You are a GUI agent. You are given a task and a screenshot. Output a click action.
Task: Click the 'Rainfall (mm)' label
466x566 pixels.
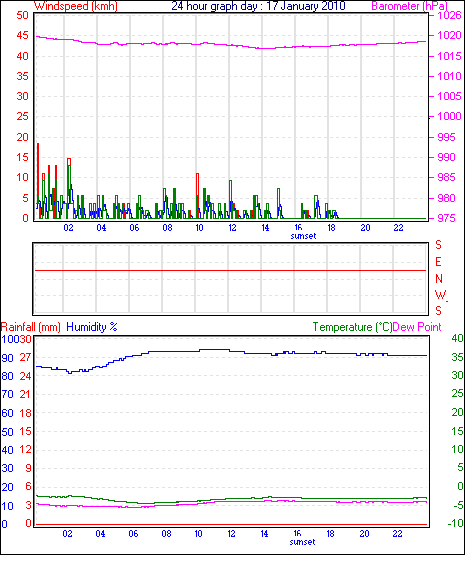click(x=31, y=327)
